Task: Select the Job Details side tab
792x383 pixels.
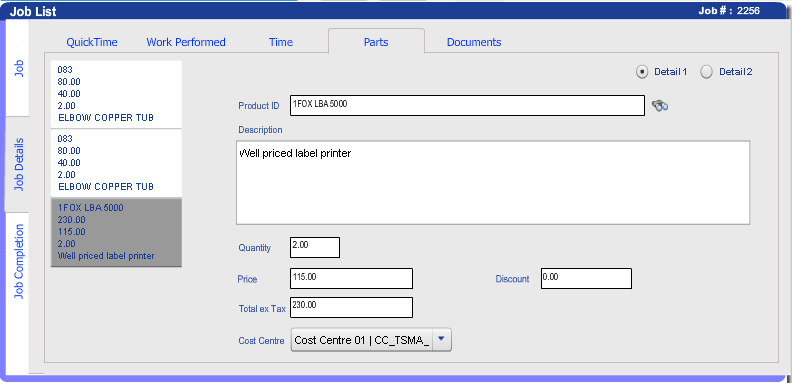Action: (x=18, y=164)
